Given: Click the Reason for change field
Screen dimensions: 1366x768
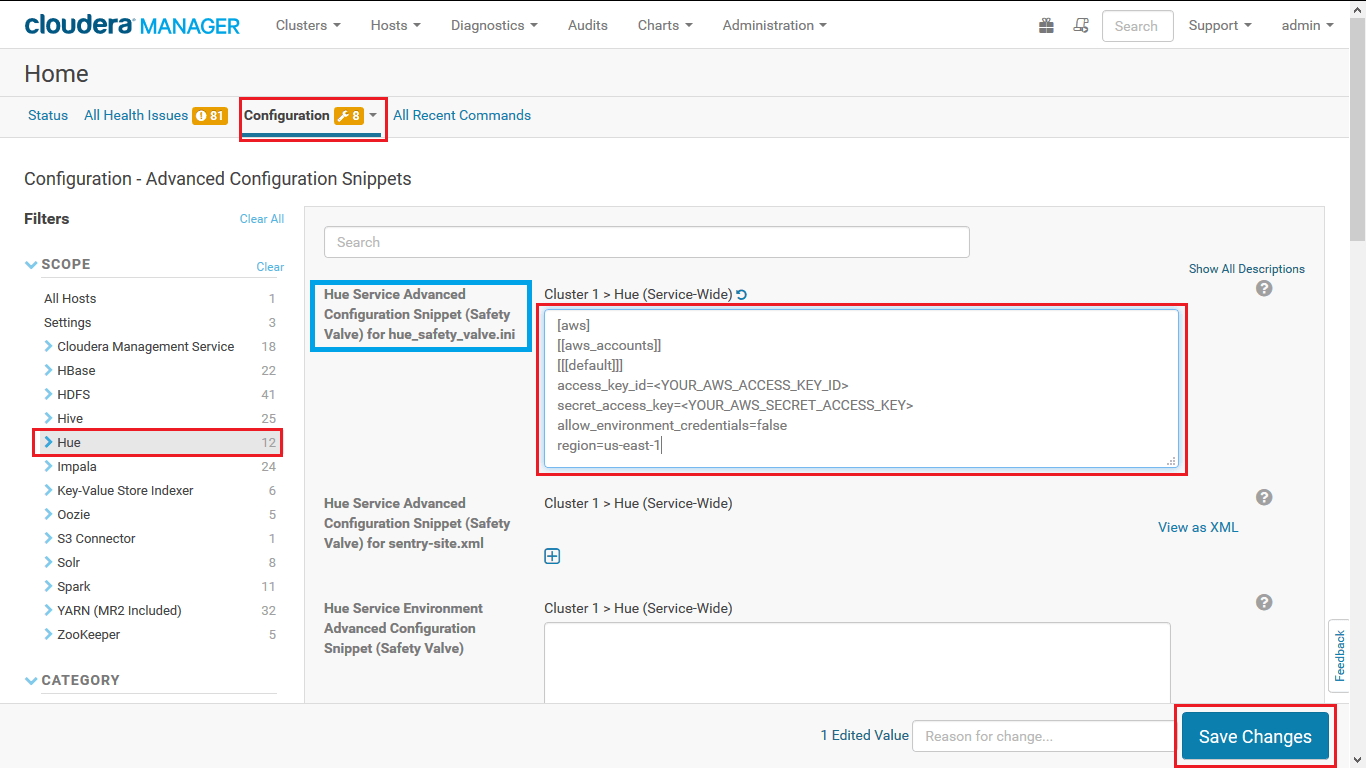Looking at the screenshot, I should coord(1043,736).
